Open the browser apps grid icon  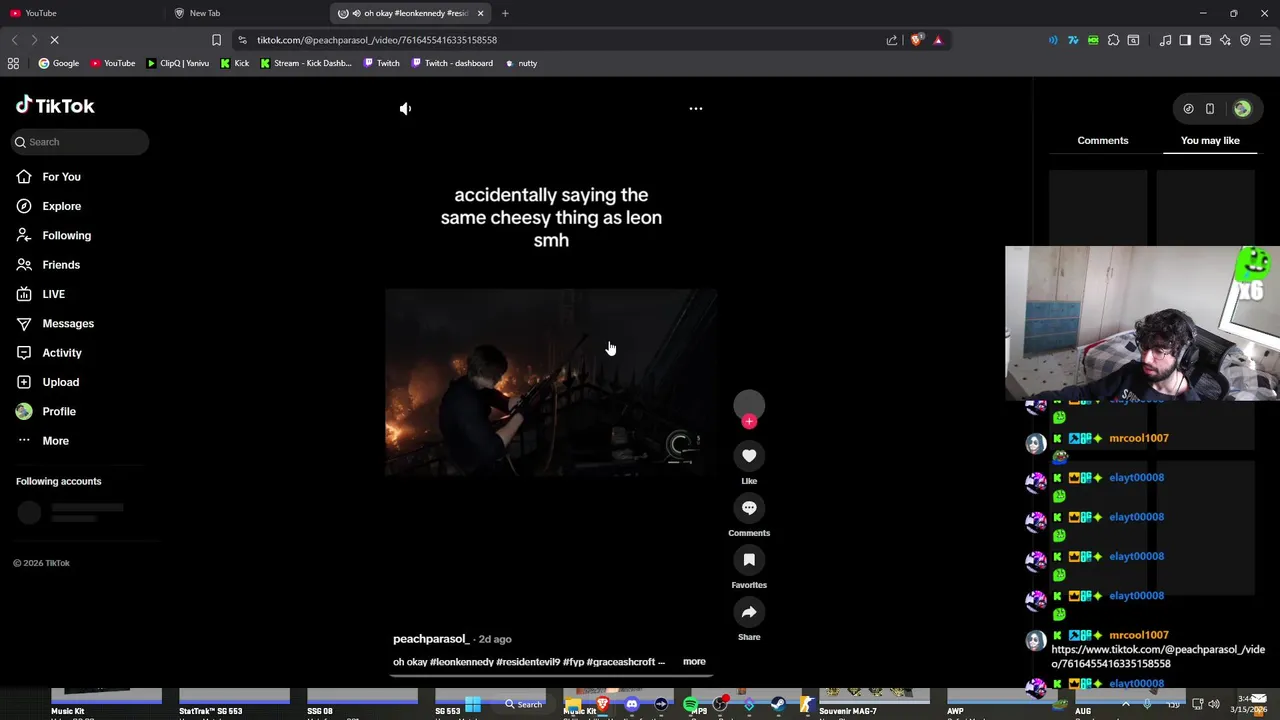click(13, 63)
